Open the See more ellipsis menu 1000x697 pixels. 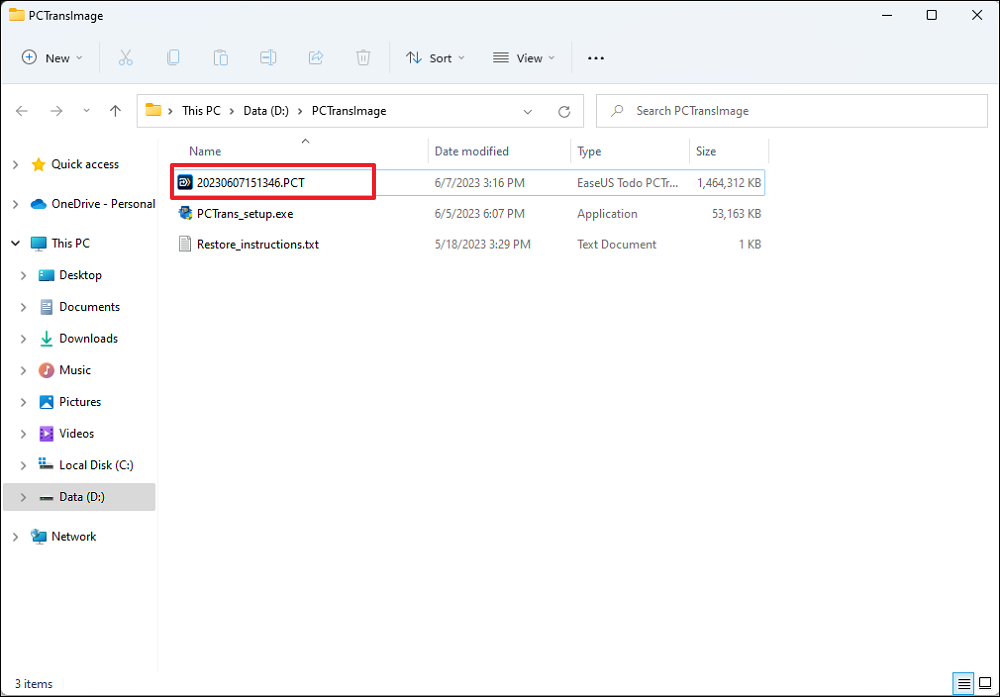[x=596, y=58]
